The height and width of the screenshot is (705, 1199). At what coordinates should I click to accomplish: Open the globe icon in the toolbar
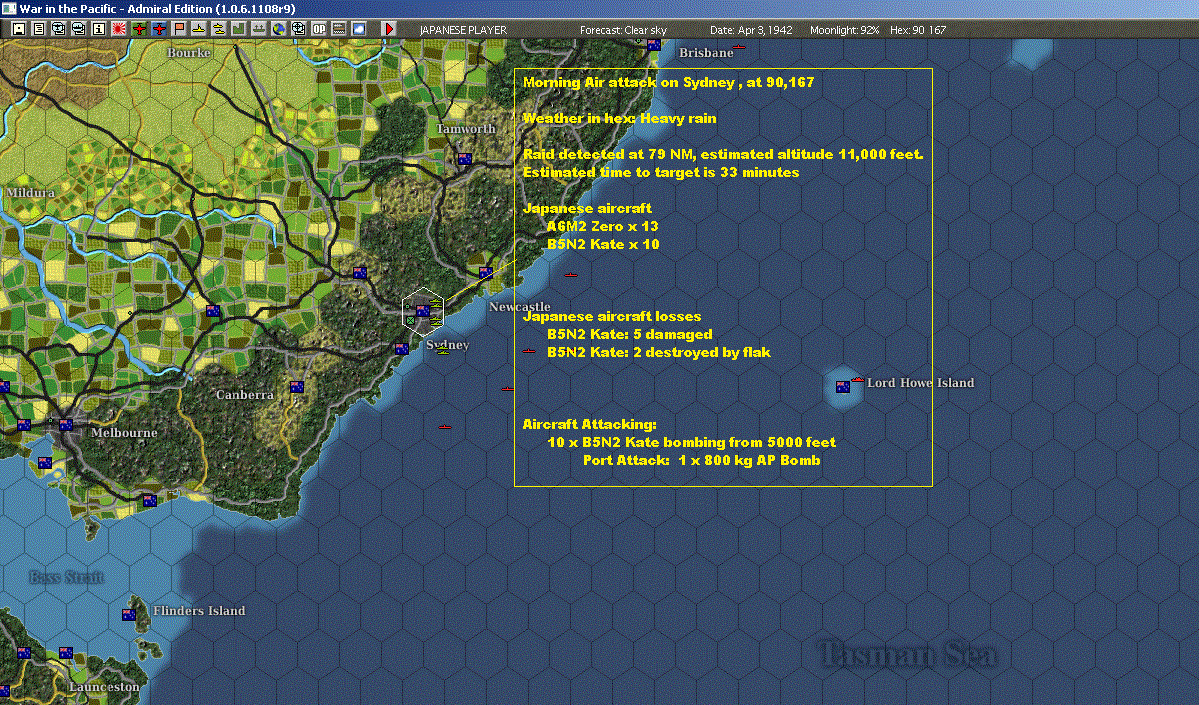[x=278, y=29]
